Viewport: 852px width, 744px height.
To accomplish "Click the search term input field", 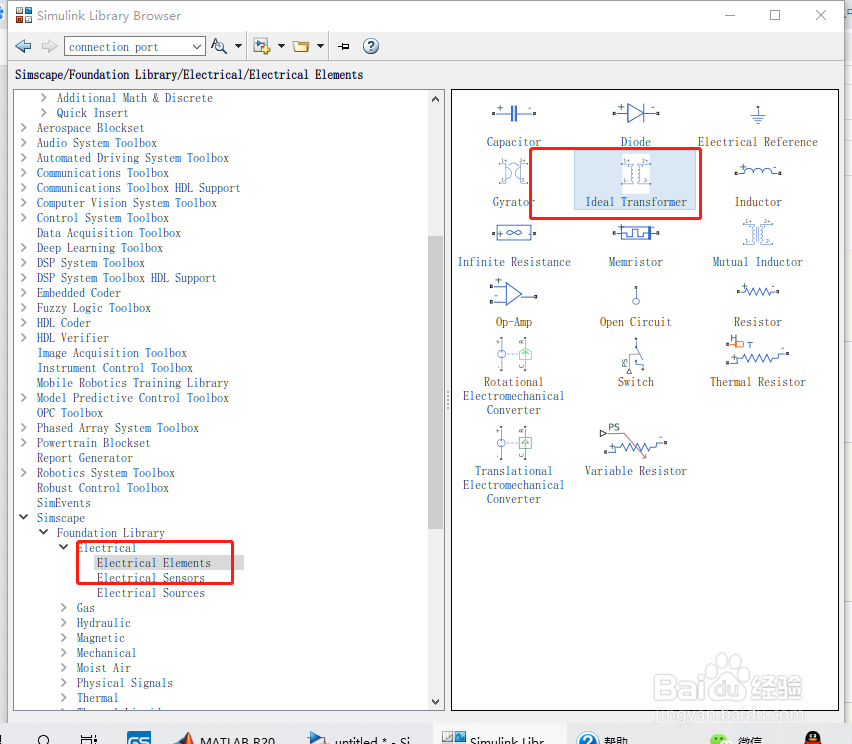I will pos(128,47).
